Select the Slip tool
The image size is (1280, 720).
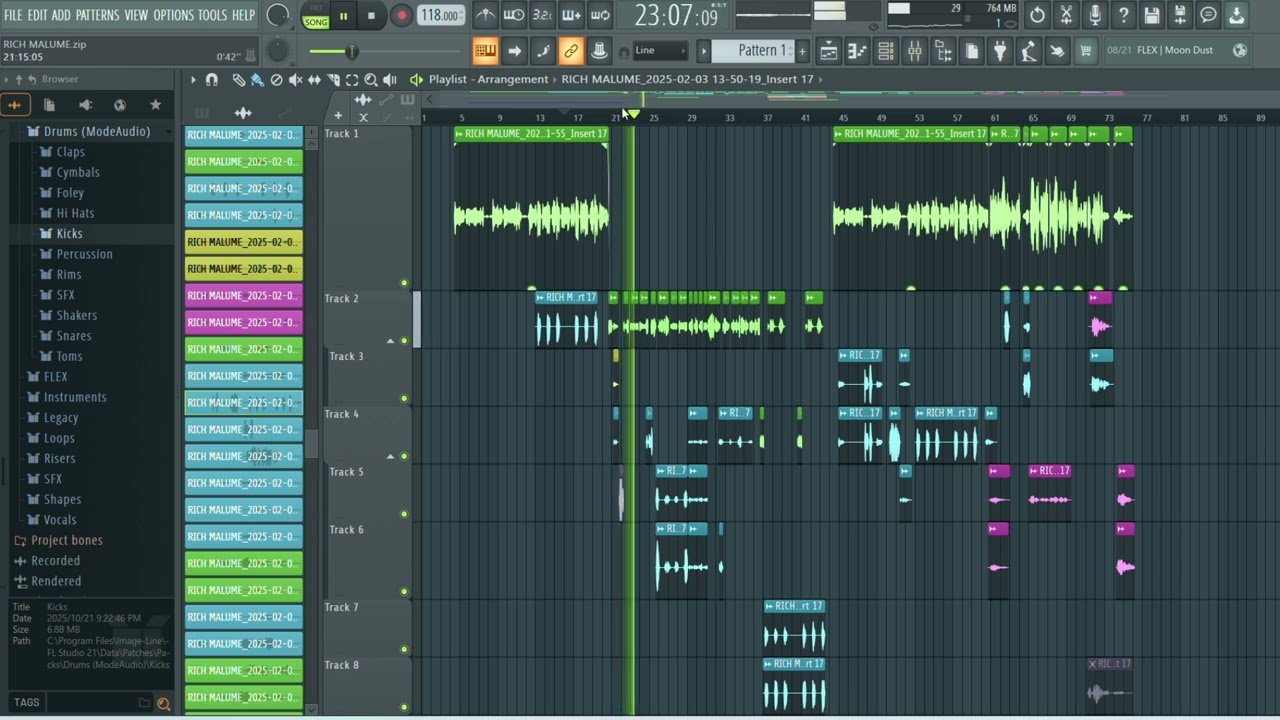(314, 80)
